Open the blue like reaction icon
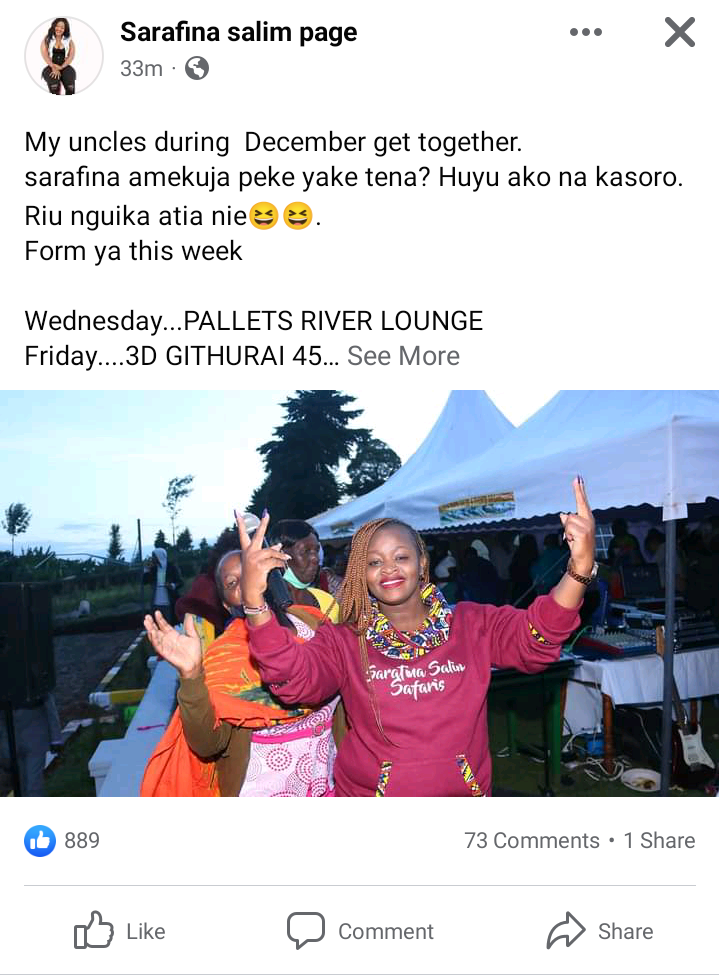 (40, 841)
